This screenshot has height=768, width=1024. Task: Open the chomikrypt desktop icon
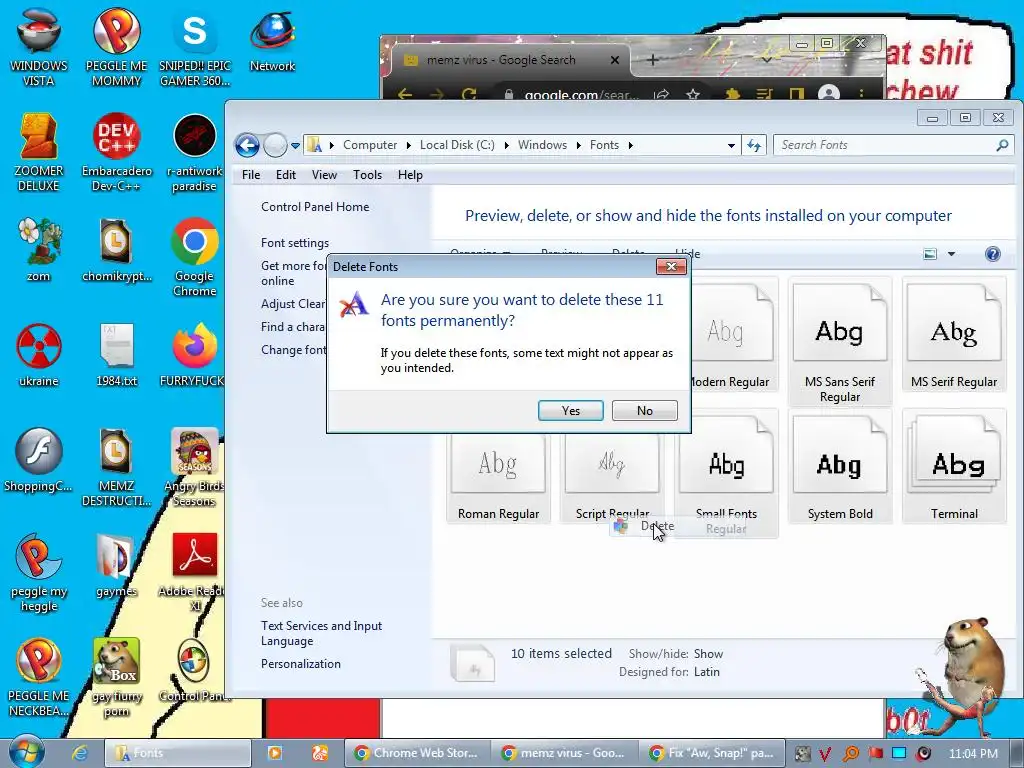116,250
